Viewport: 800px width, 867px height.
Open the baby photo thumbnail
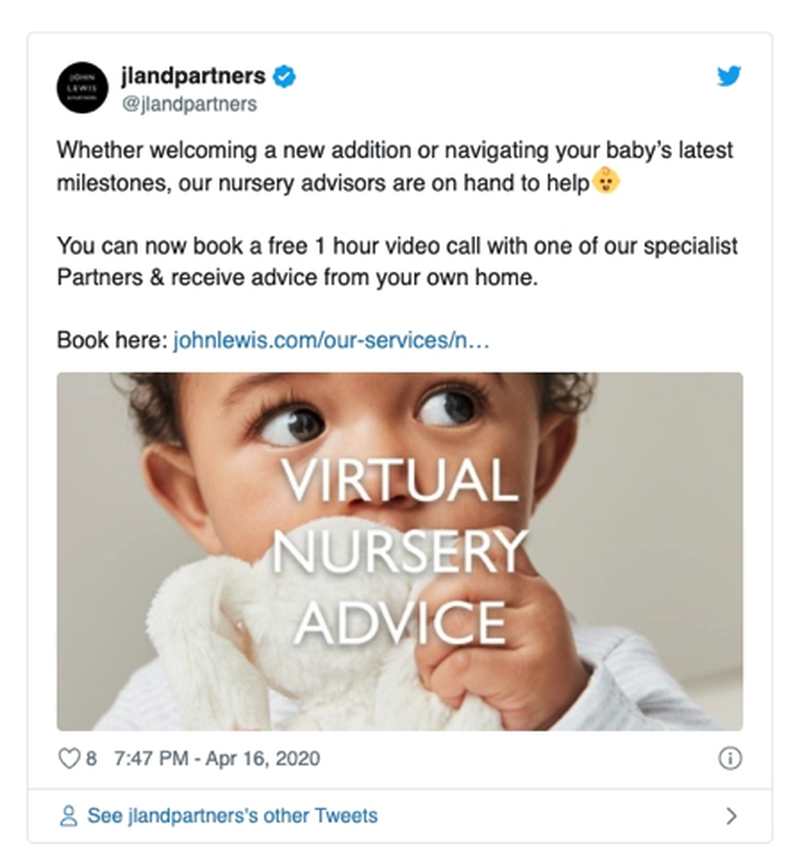coord(400,551)
